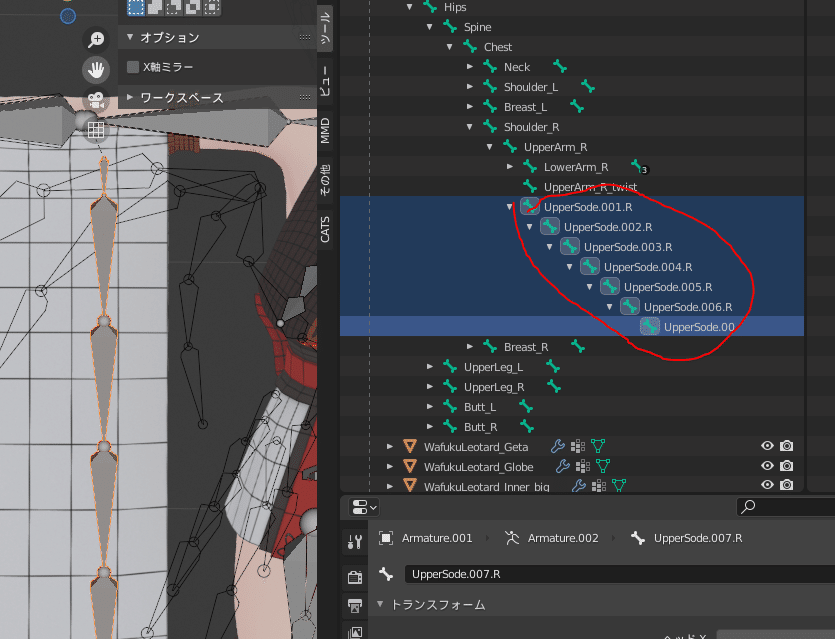Click UpperSode.007.R in breadcrumb
Screen dimensions: 835x639
(698, 538)
